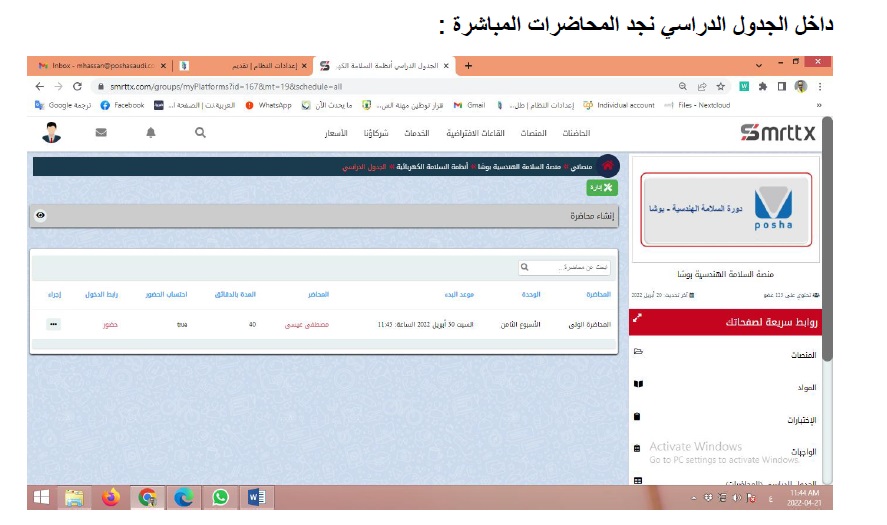The height and width of the screenshot is (525, 887).
Task: Show more bookmarks chevron
Action: (x=819, y=105)
